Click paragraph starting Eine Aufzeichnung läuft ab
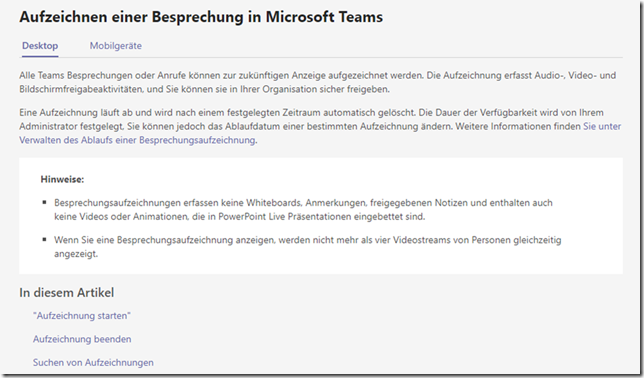The height and width of the screenshot is (378, 644). click(x=320, y=126)
